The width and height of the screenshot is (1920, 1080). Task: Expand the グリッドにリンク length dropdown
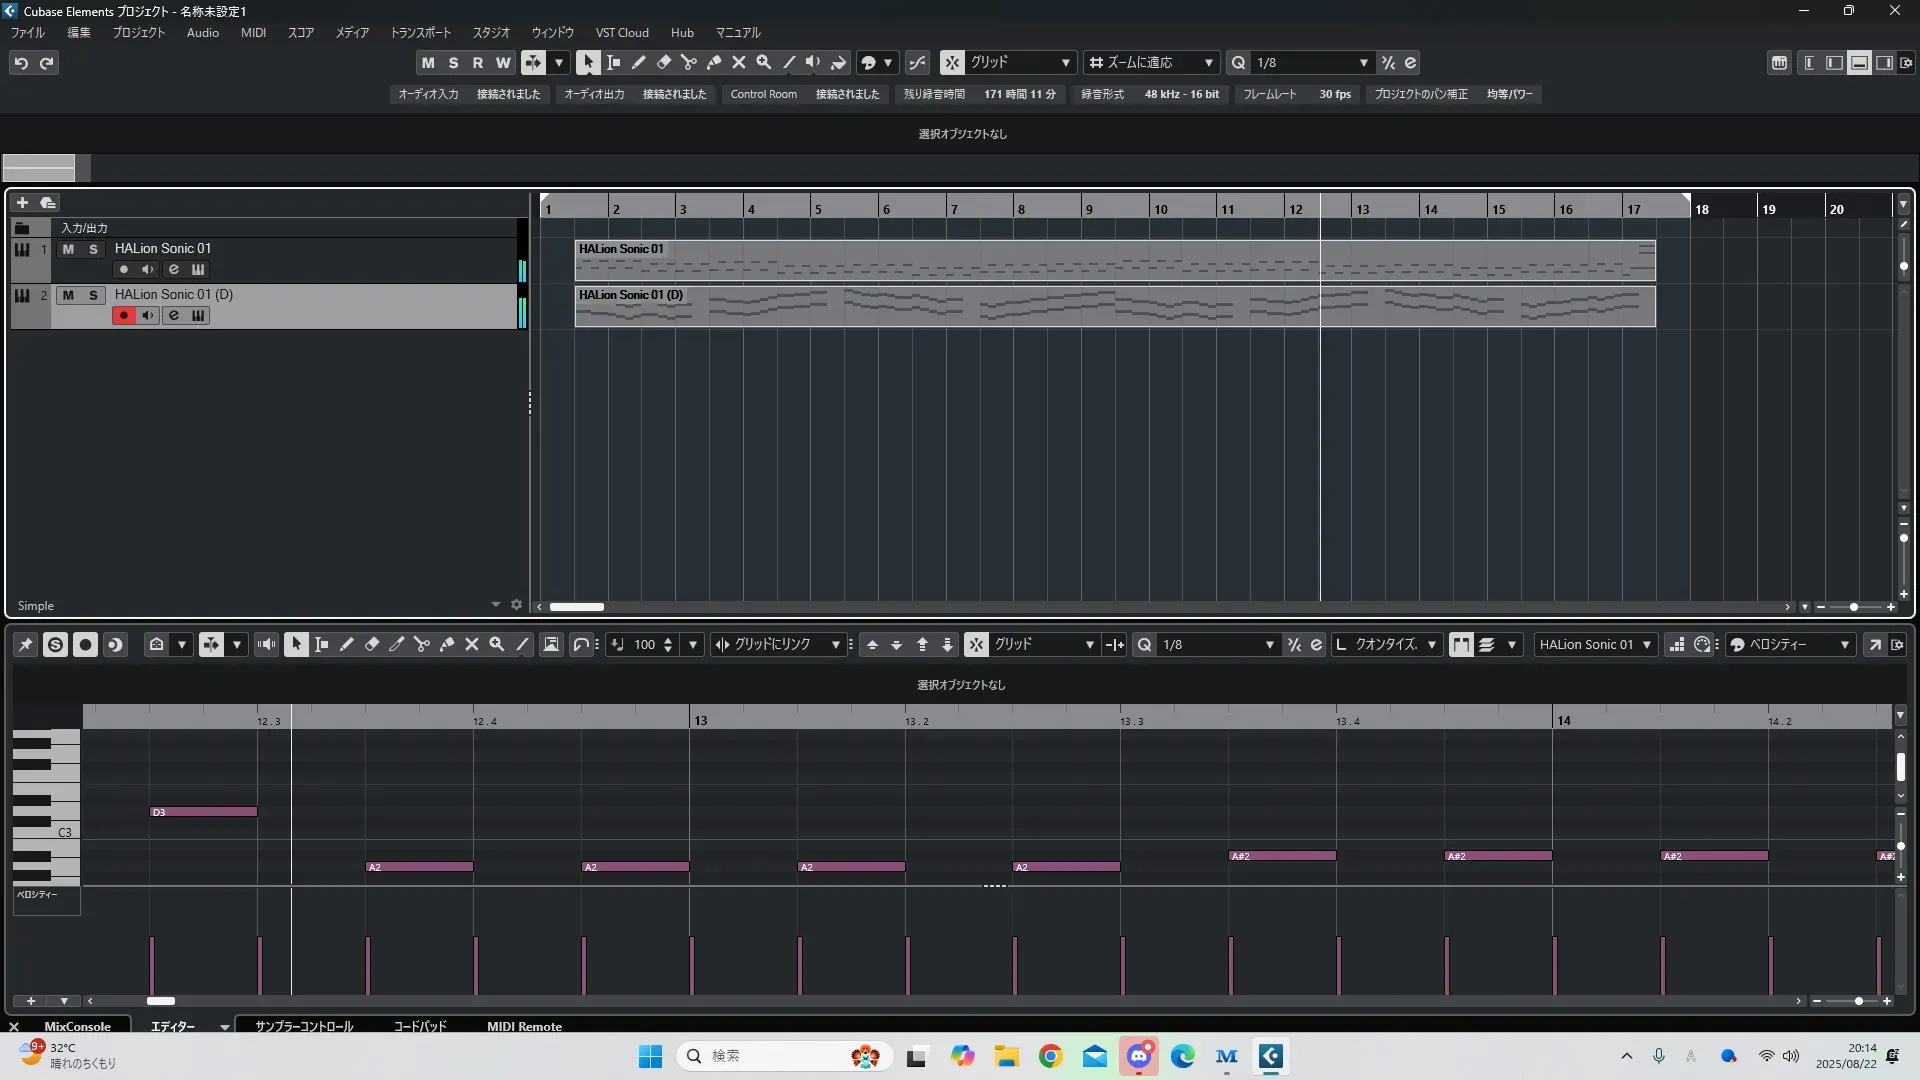836,645
